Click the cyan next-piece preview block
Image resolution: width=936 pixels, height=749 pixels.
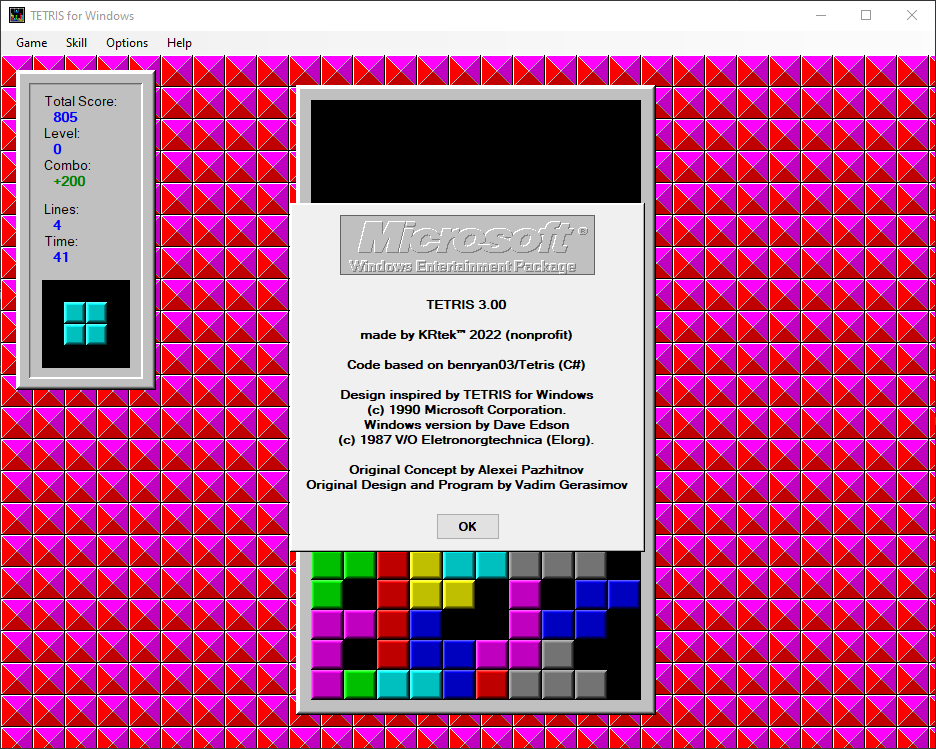coord(85,323)
